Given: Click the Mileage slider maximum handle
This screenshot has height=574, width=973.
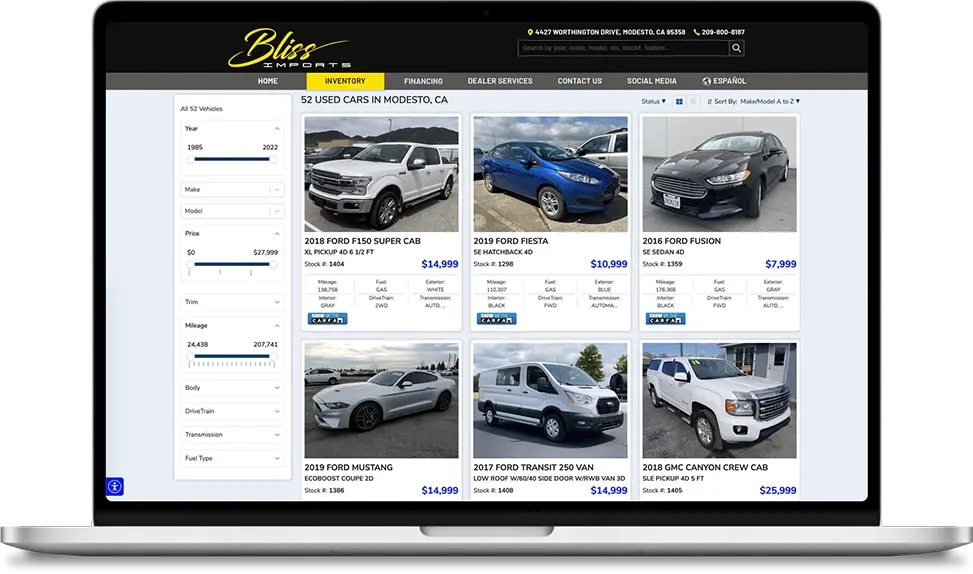Looking at the screenshot, I should [x=273, y=356].
